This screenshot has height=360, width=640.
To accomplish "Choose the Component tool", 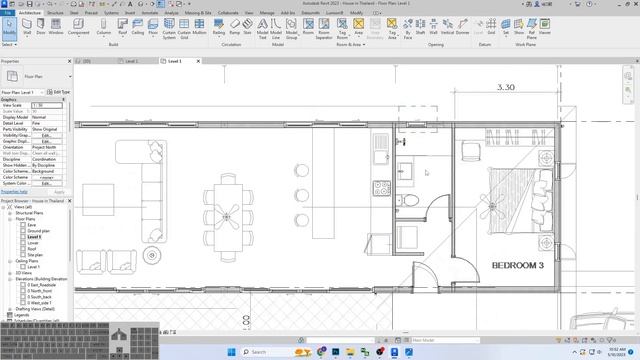I will 78,27.
